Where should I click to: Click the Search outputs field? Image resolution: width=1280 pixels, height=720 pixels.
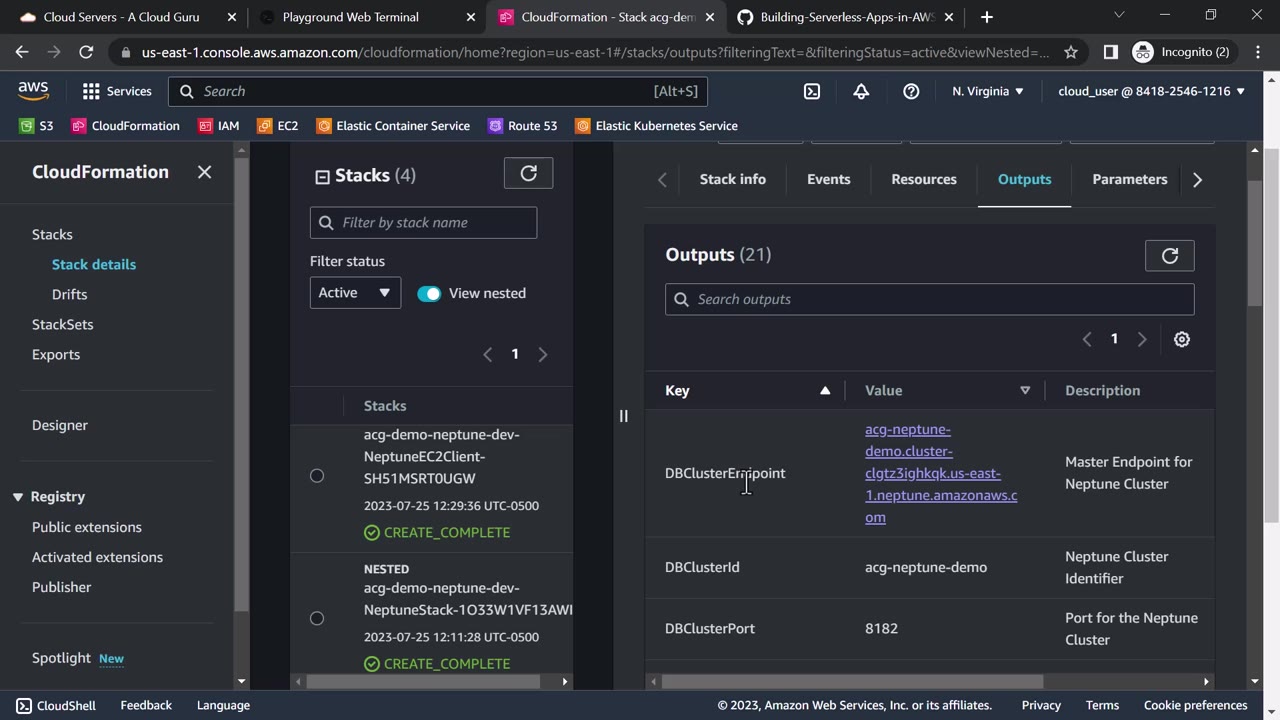coord(929,299)
